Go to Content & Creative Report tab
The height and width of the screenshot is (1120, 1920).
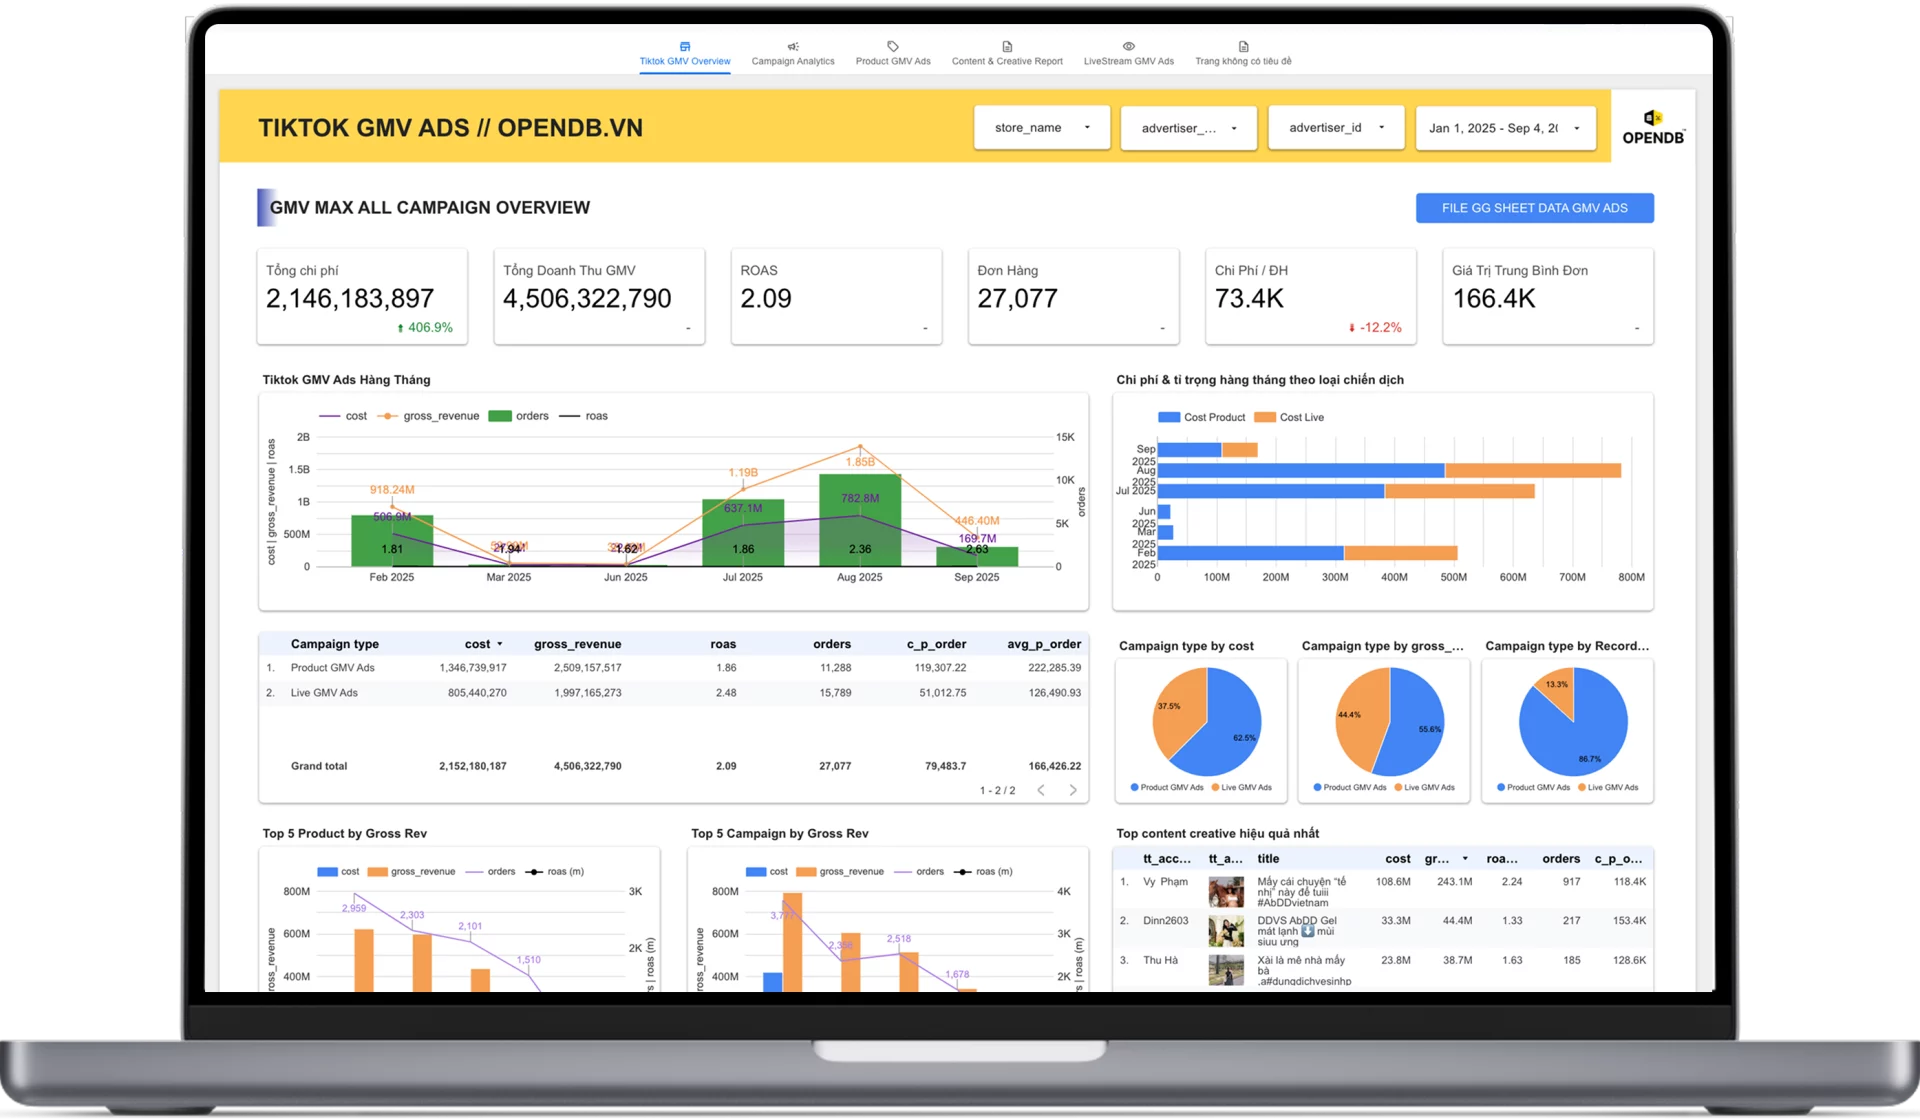coord(1007,54)
